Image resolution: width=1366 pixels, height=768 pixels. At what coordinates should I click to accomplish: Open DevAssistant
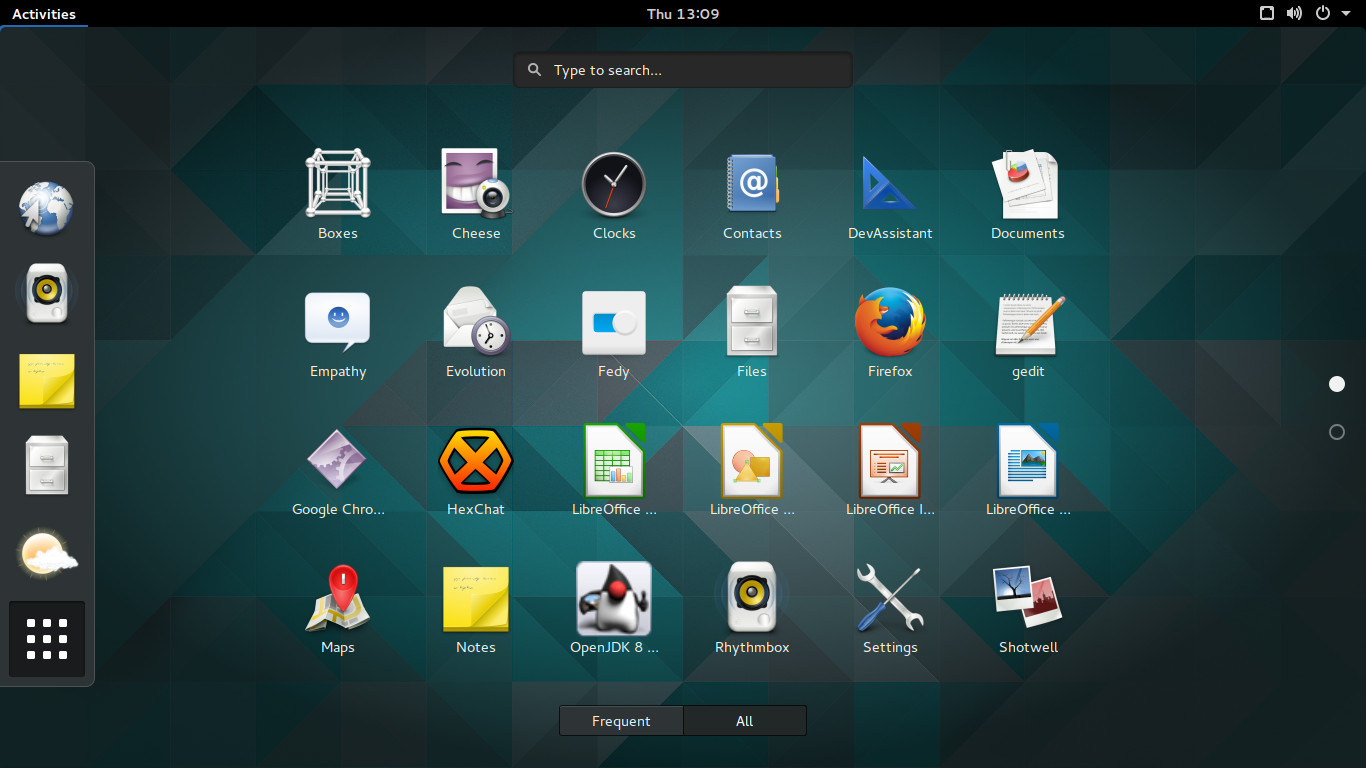pyautogui.click(x=890, y=184)
